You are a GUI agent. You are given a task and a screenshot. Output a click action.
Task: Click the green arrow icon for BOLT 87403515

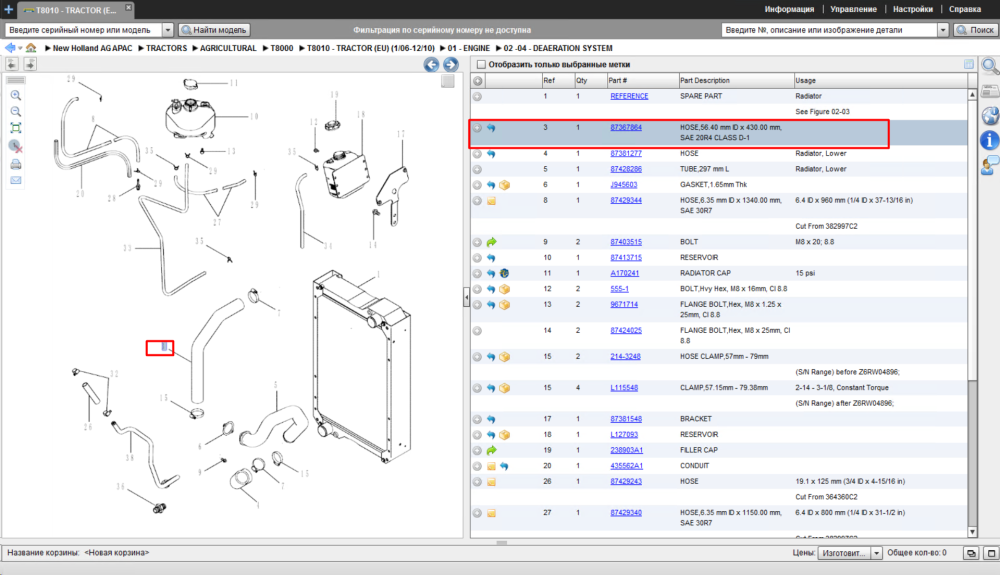pyautogui.click(x=491, y=242)
